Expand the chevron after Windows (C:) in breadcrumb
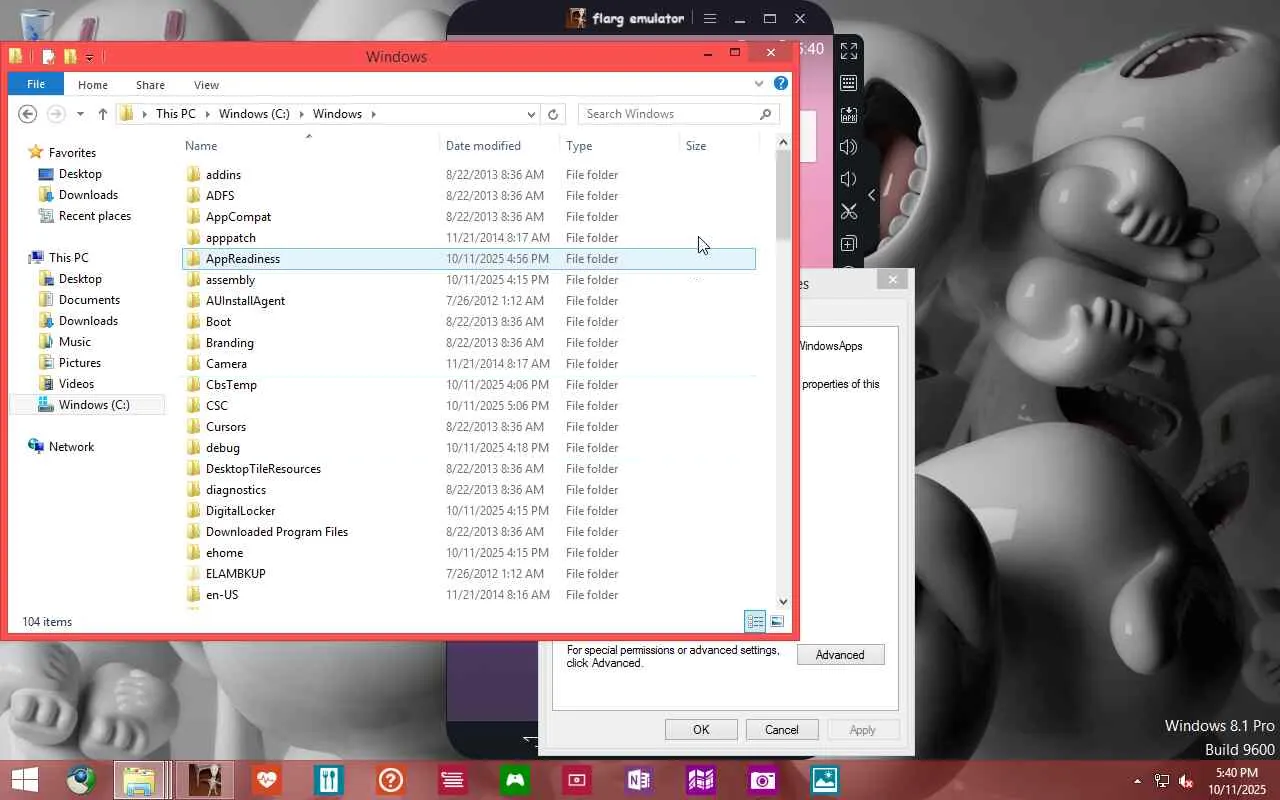 tap(301, 114)
